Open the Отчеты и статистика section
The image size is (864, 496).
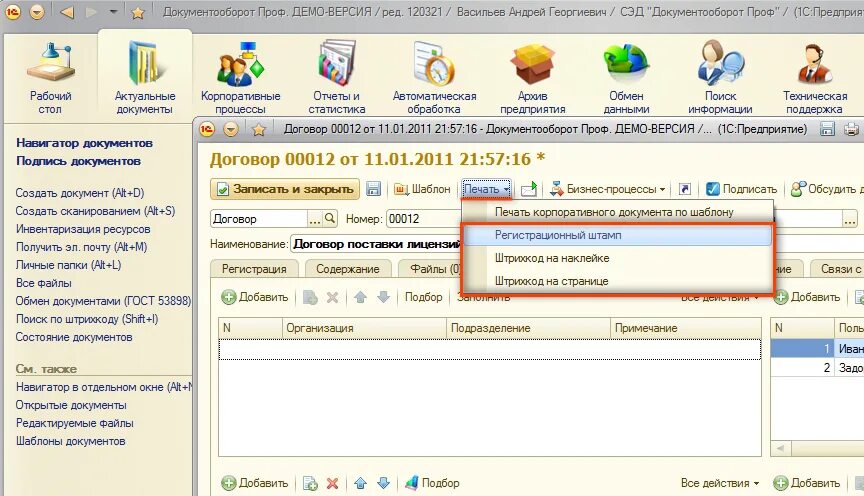click(x=337, y=77)
